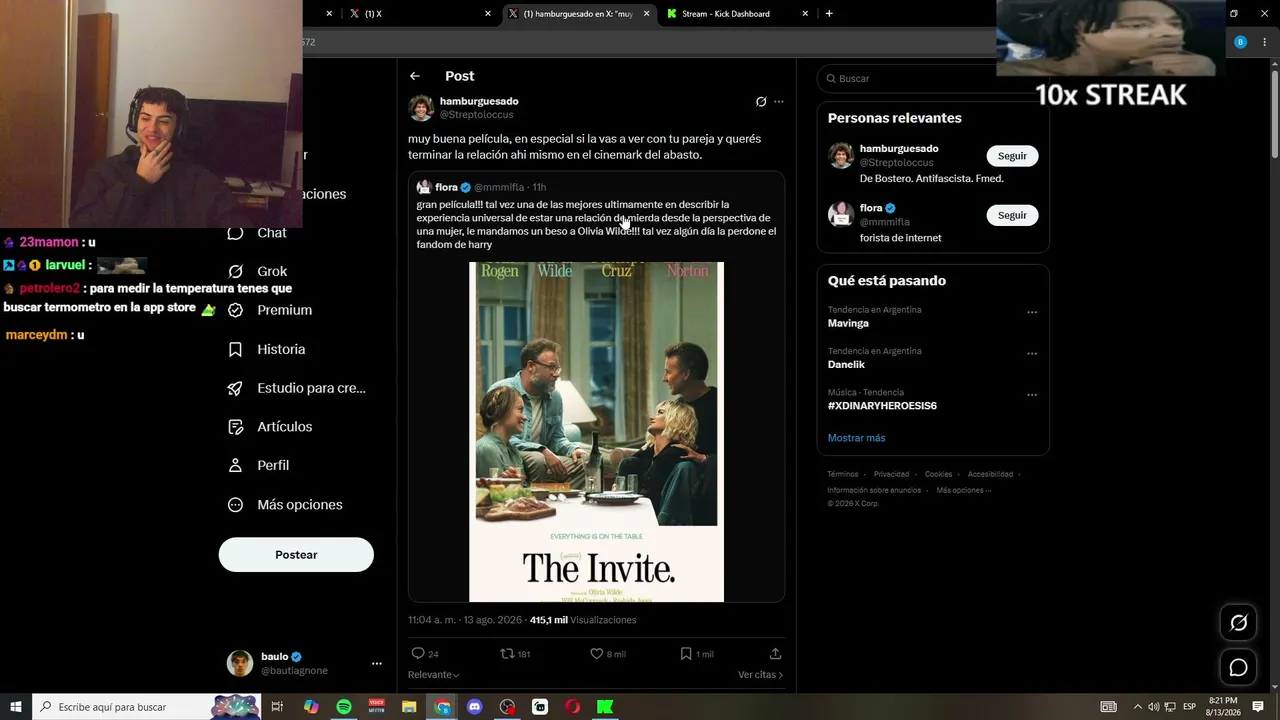The height and width of the screenshot is (720, 1280).
Task: Open Historia in the sidebar
Action: (267, 349)
